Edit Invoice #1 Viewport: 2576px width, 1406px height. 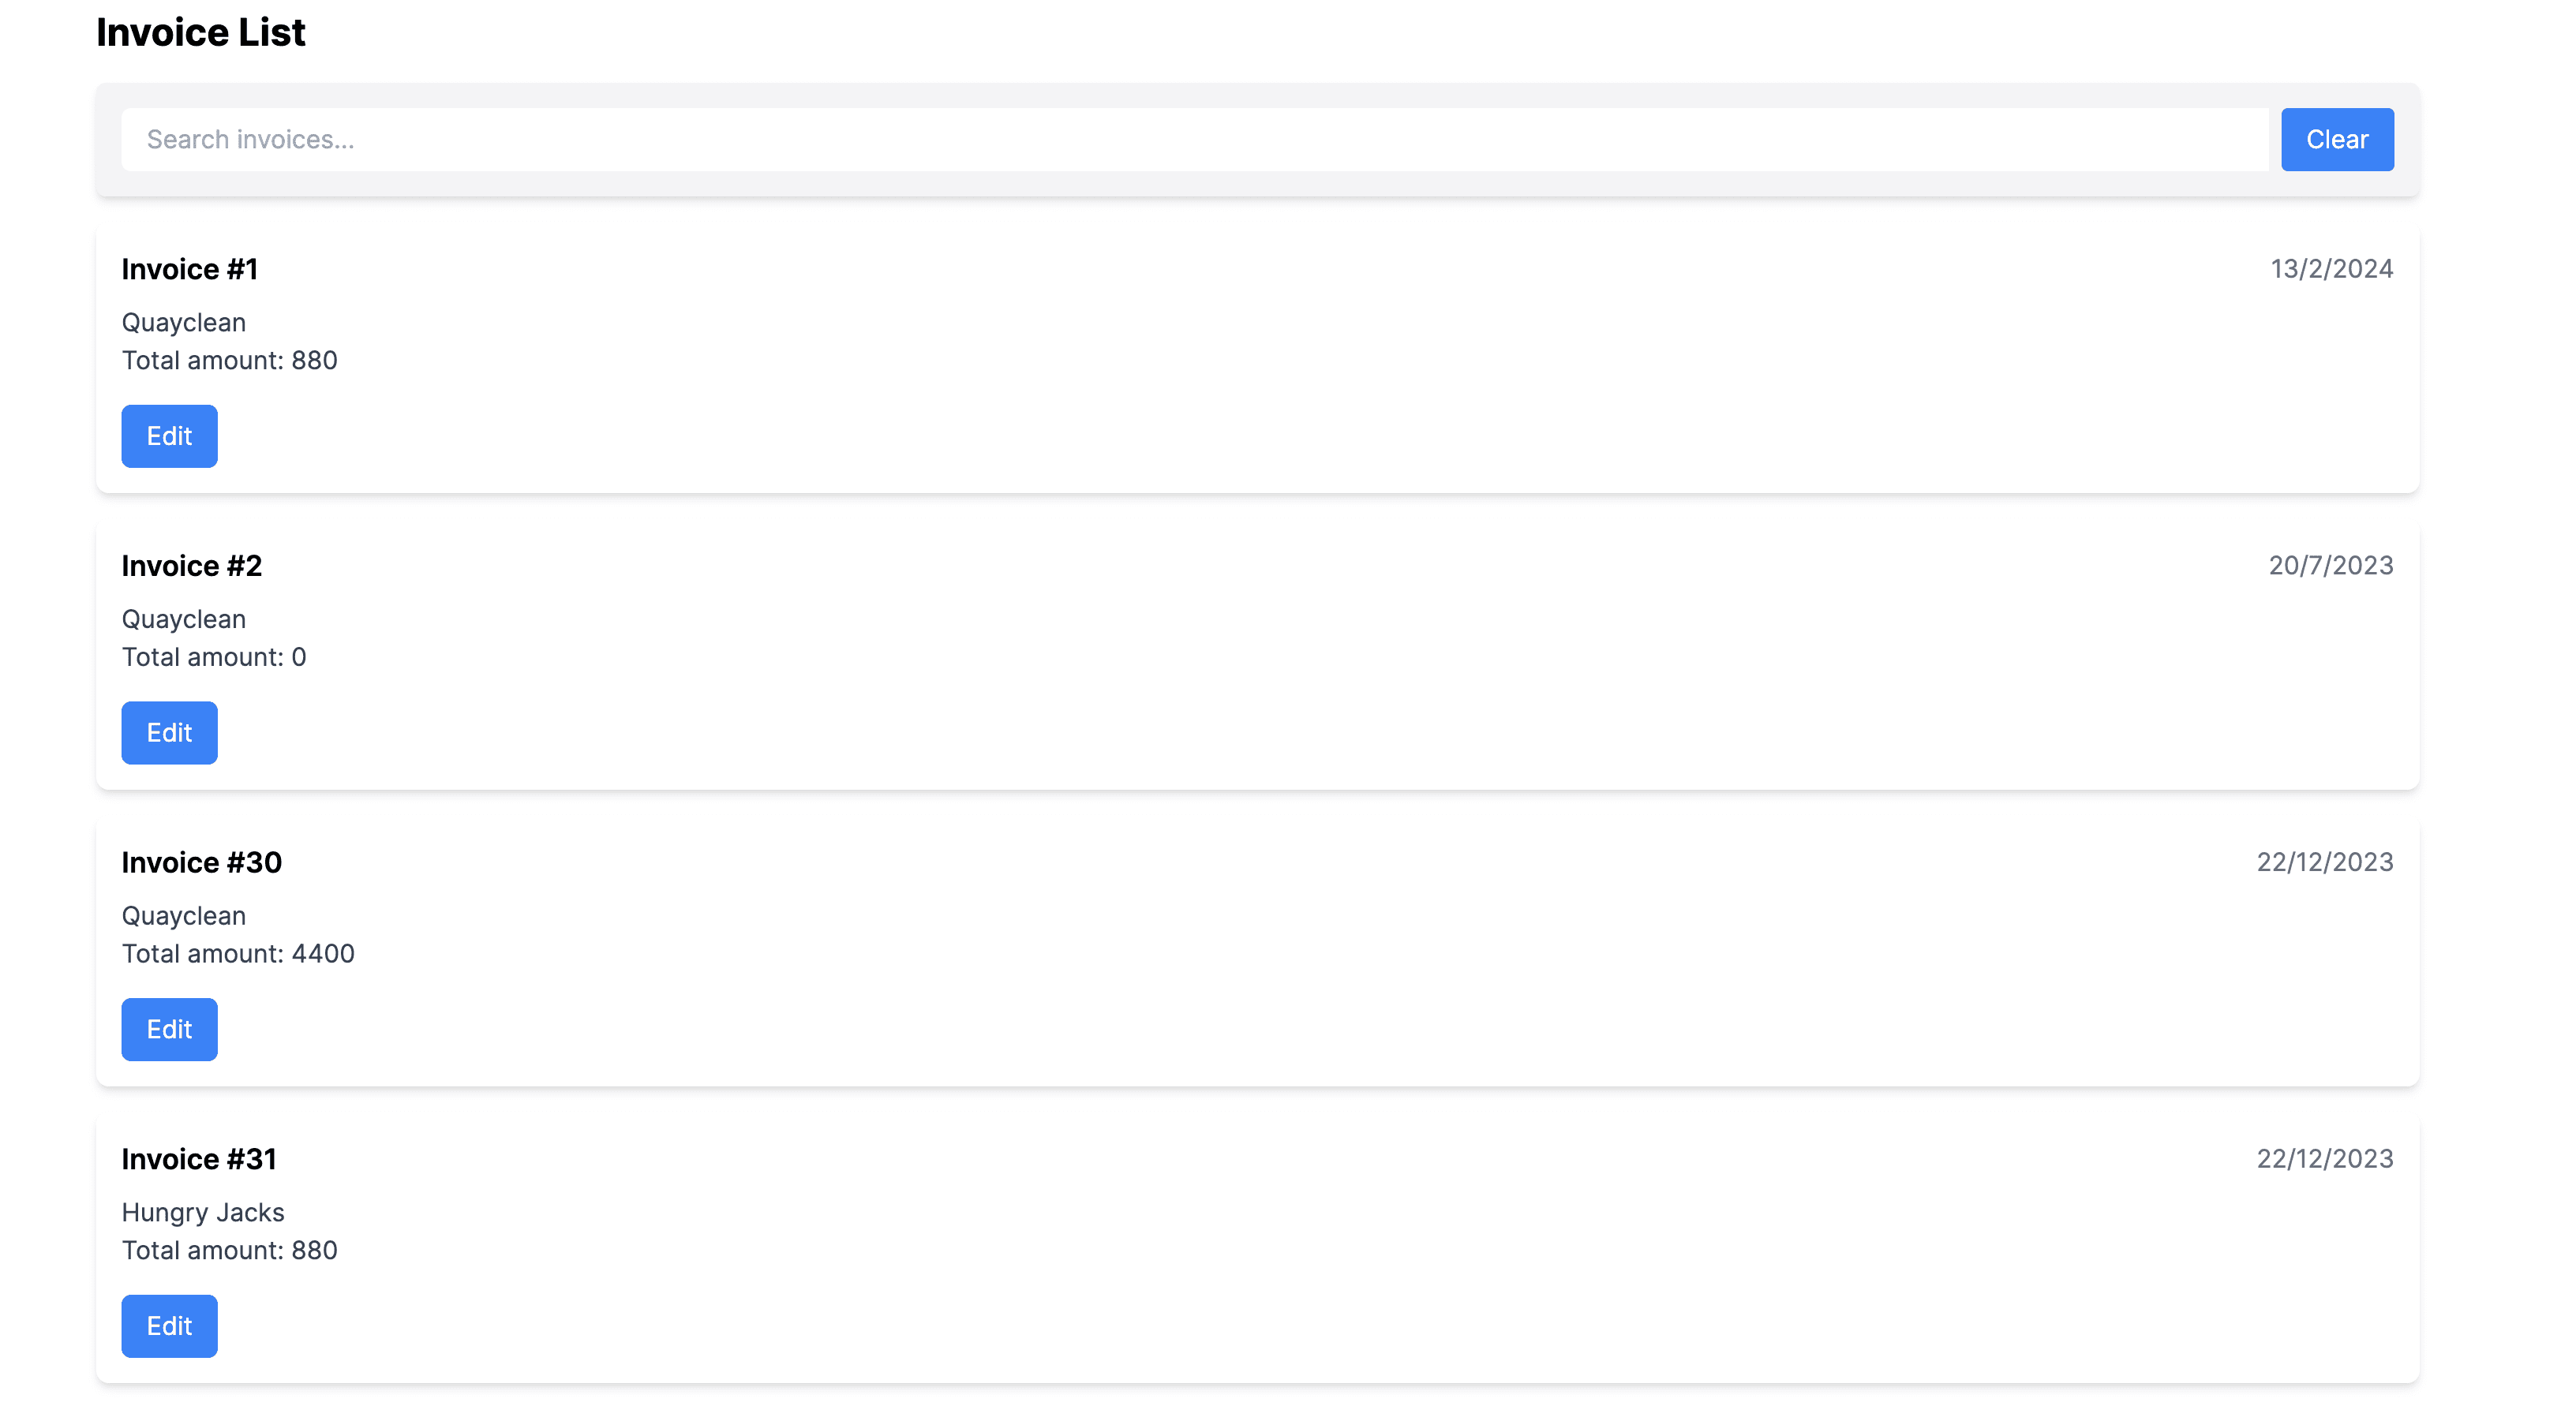pyautogui.click(x=169, y=436)
